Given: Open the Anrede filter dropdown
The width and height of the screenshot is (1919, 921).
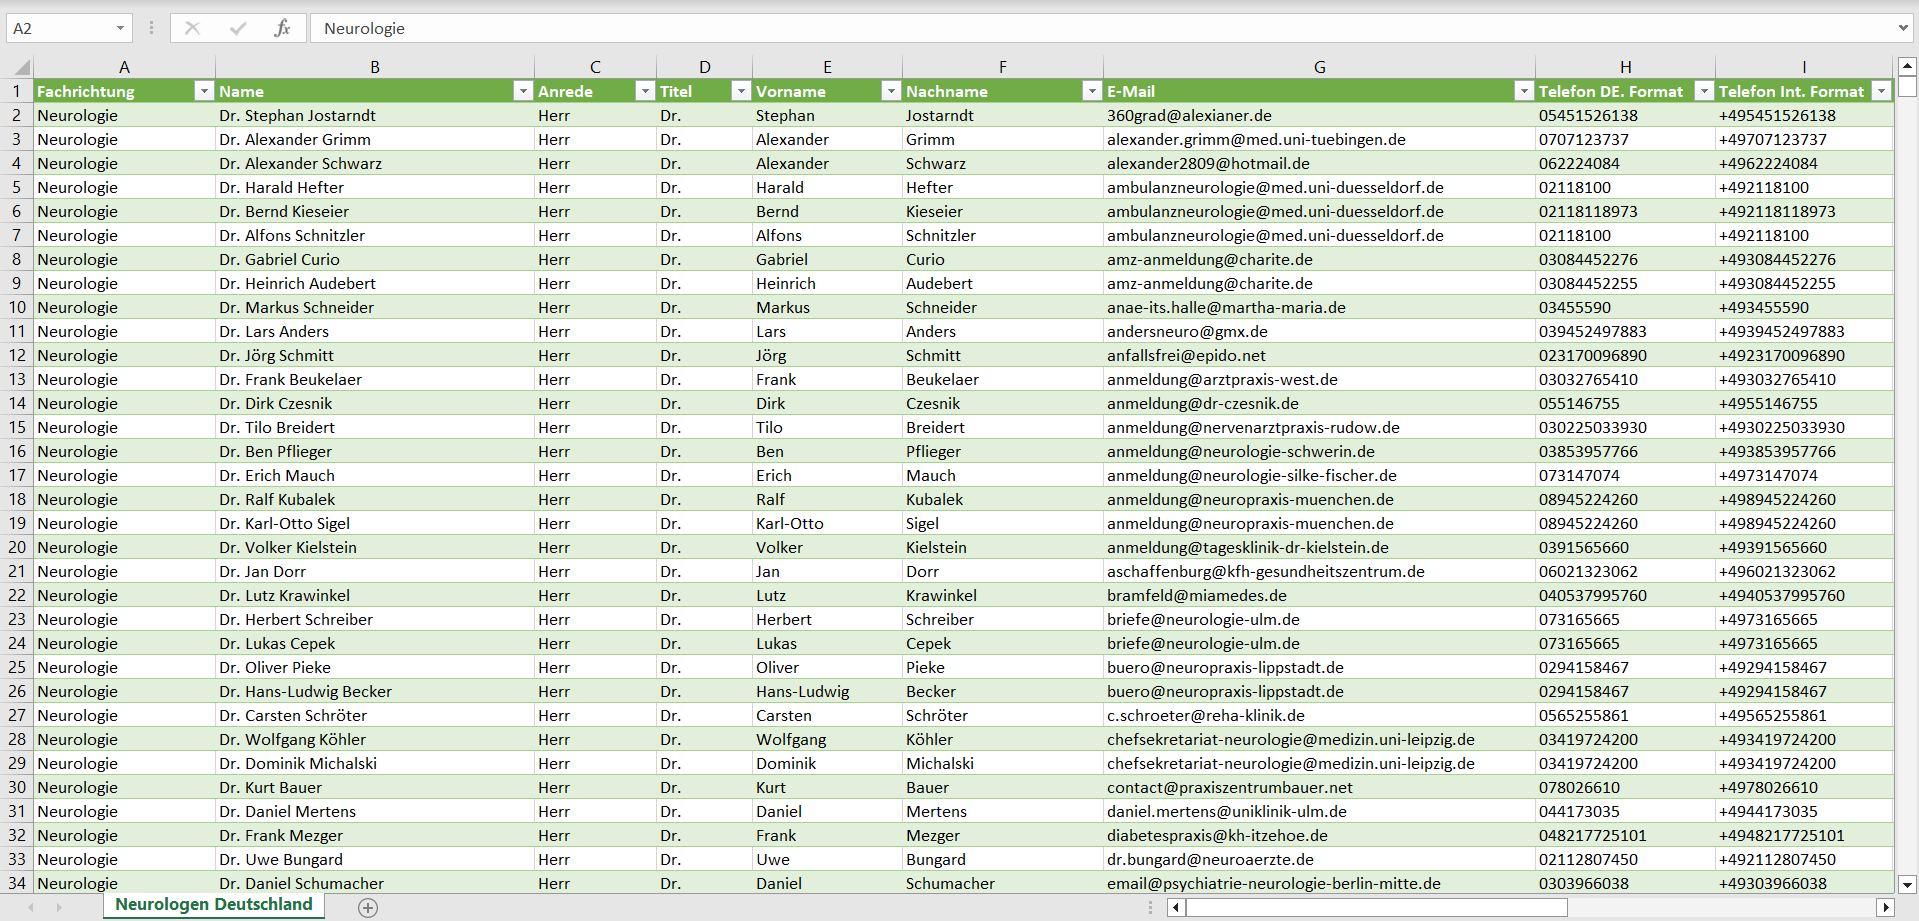Looking at the screenshot, I should point(645,91).
